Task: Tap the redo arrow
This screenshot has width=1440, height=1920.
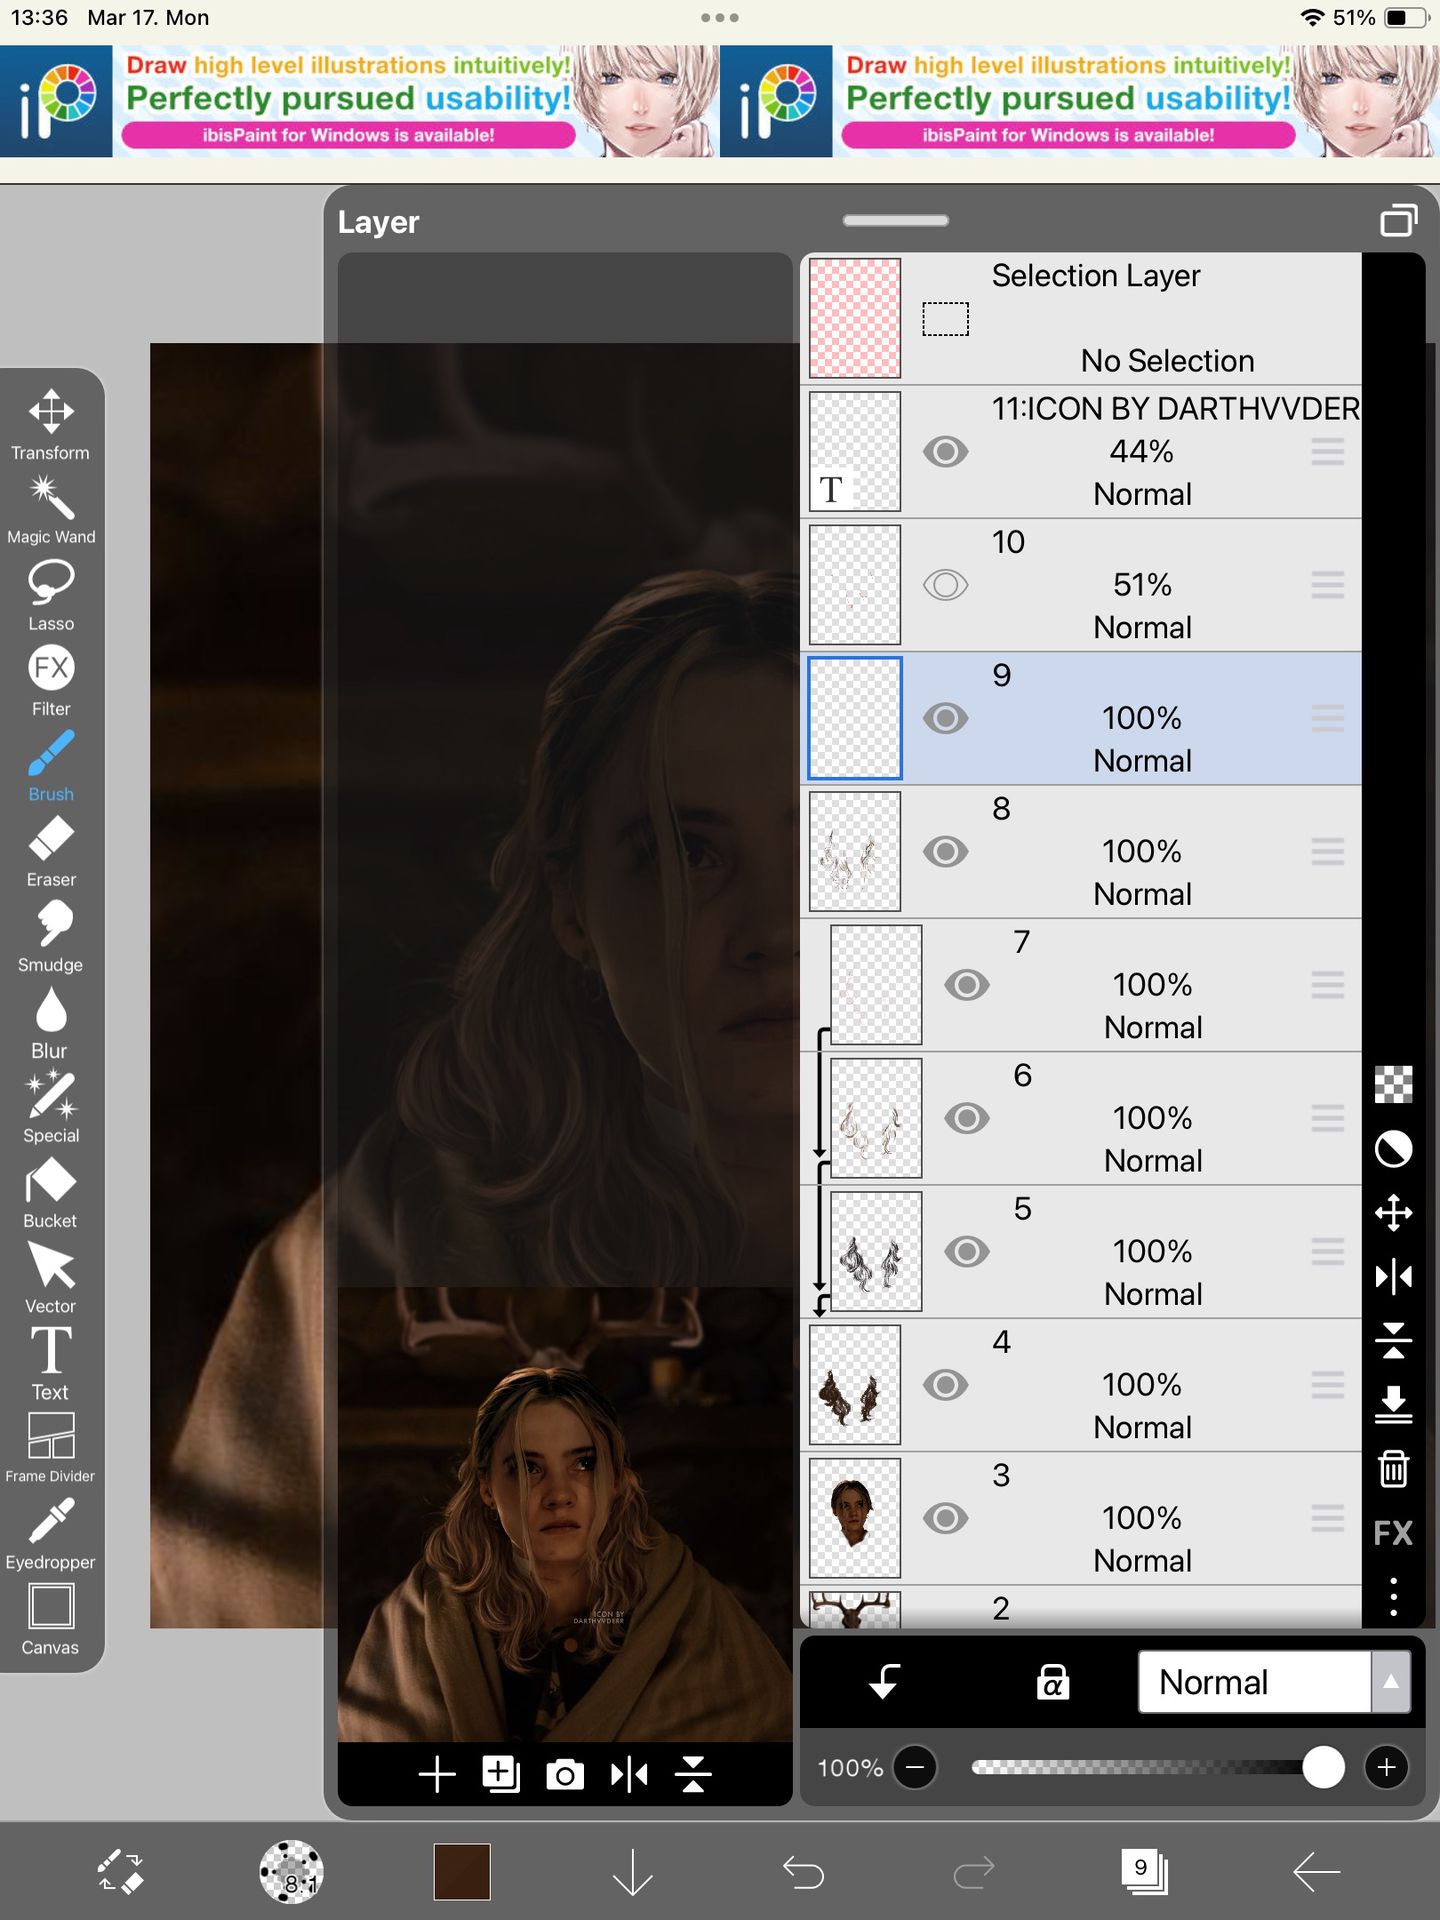Action: pos(974,1871)
